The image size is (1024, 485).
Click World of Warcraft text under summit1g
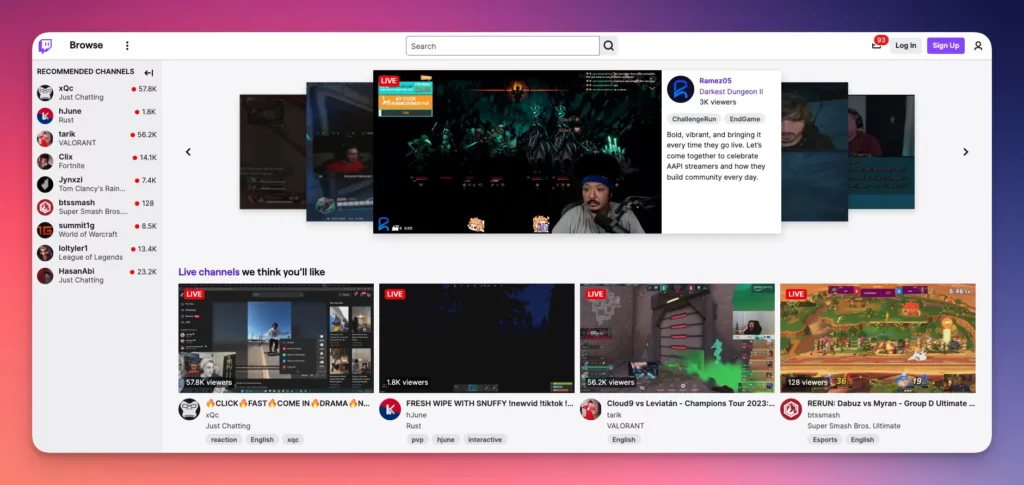click(x=88, y=234)
